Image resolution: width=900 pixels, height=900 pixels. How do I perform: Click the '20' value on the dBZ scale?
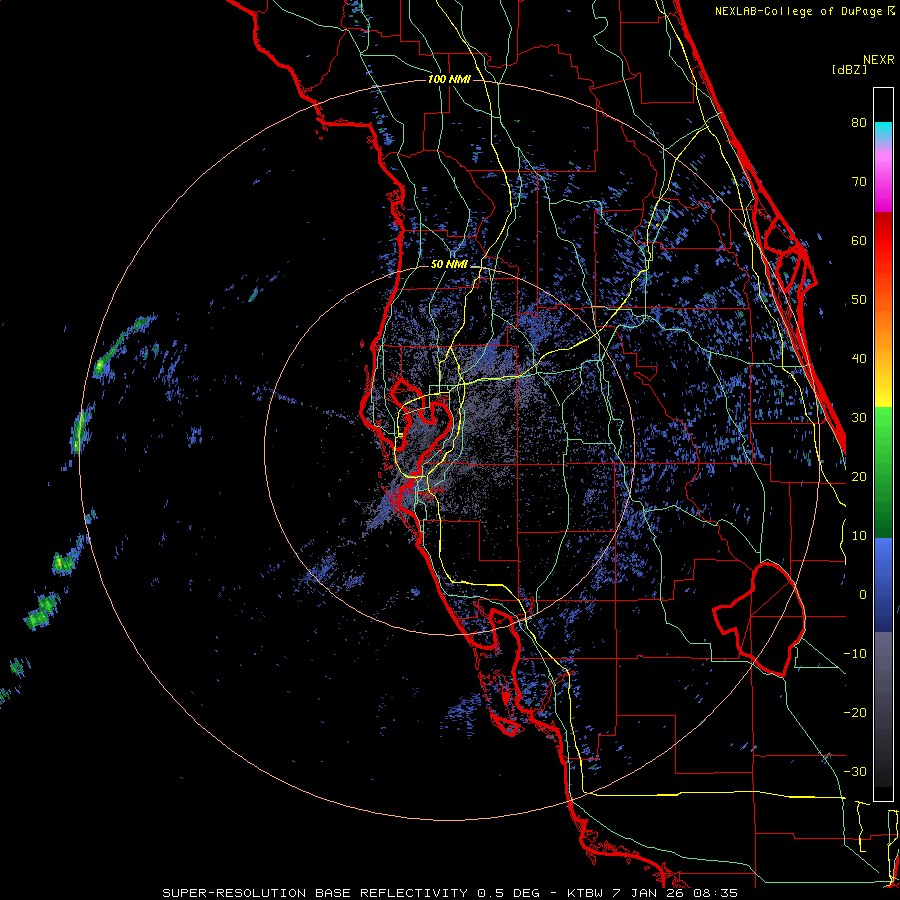pyautogui.click(x=859, y=476)
